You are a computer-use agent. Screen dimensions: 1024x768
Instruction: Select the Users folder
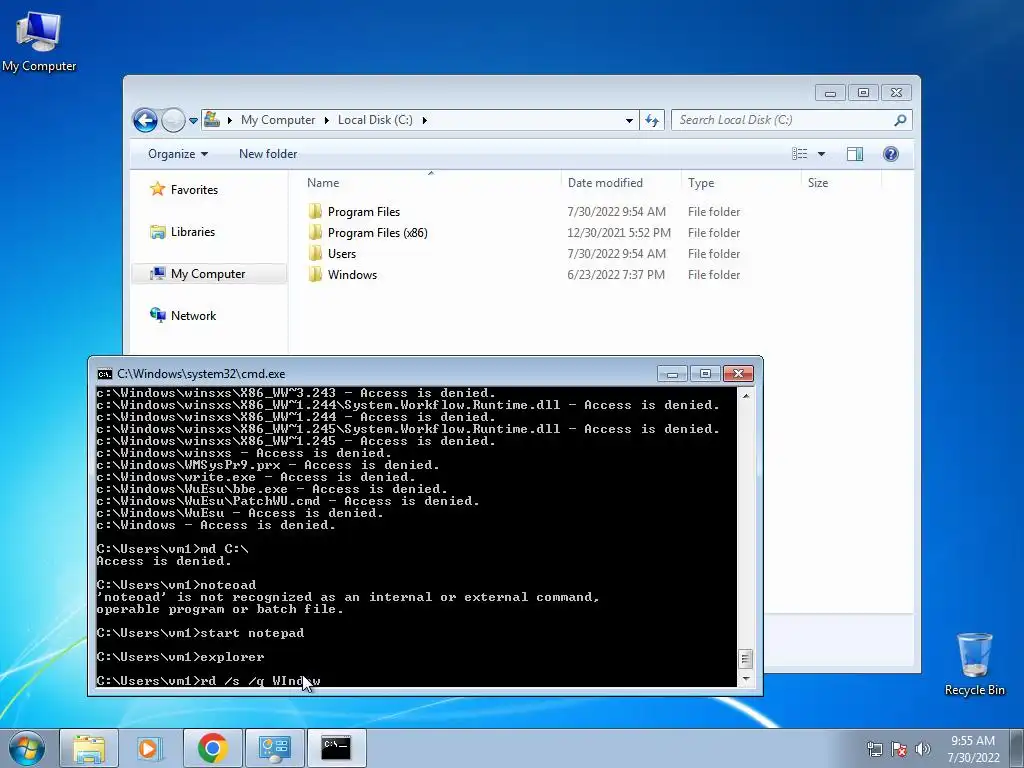342,253
